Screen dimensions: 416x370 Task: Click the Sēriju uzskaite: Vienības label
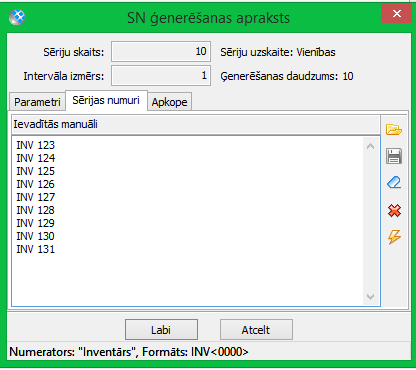click(x=278, y=52)
